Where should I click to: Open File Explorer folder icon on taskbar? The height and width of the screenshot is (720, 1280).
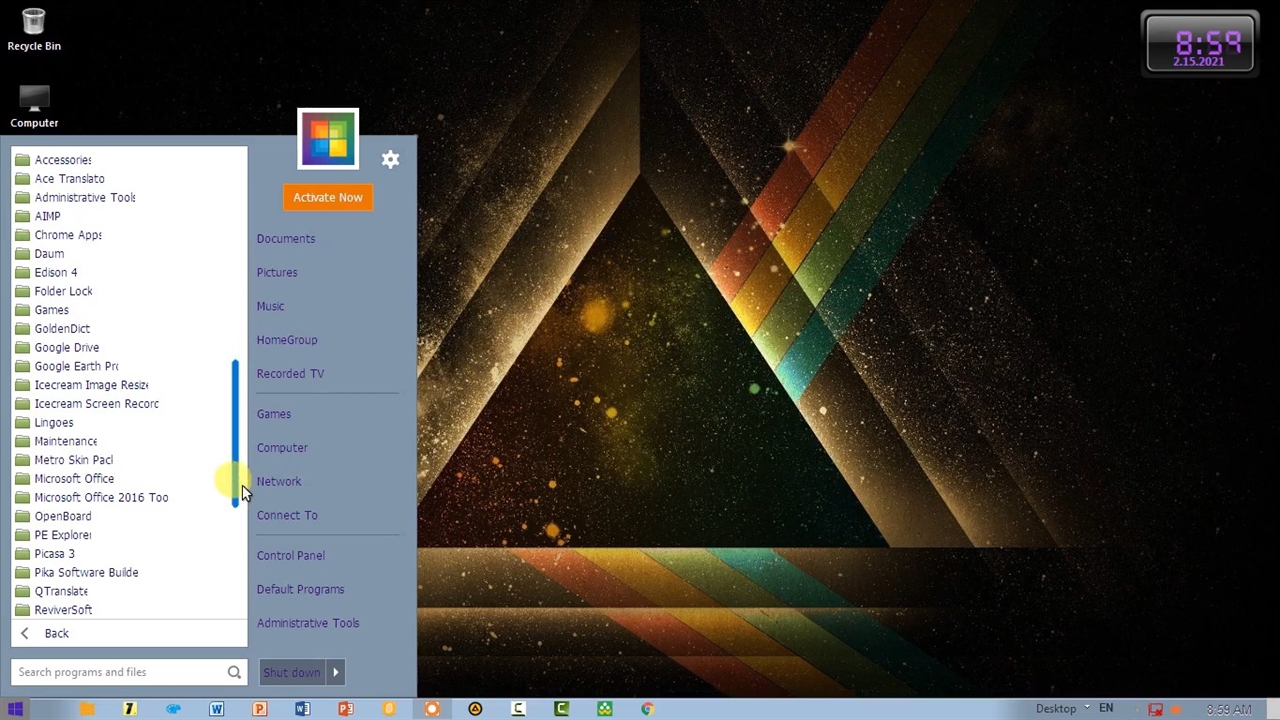coord(87,709)
